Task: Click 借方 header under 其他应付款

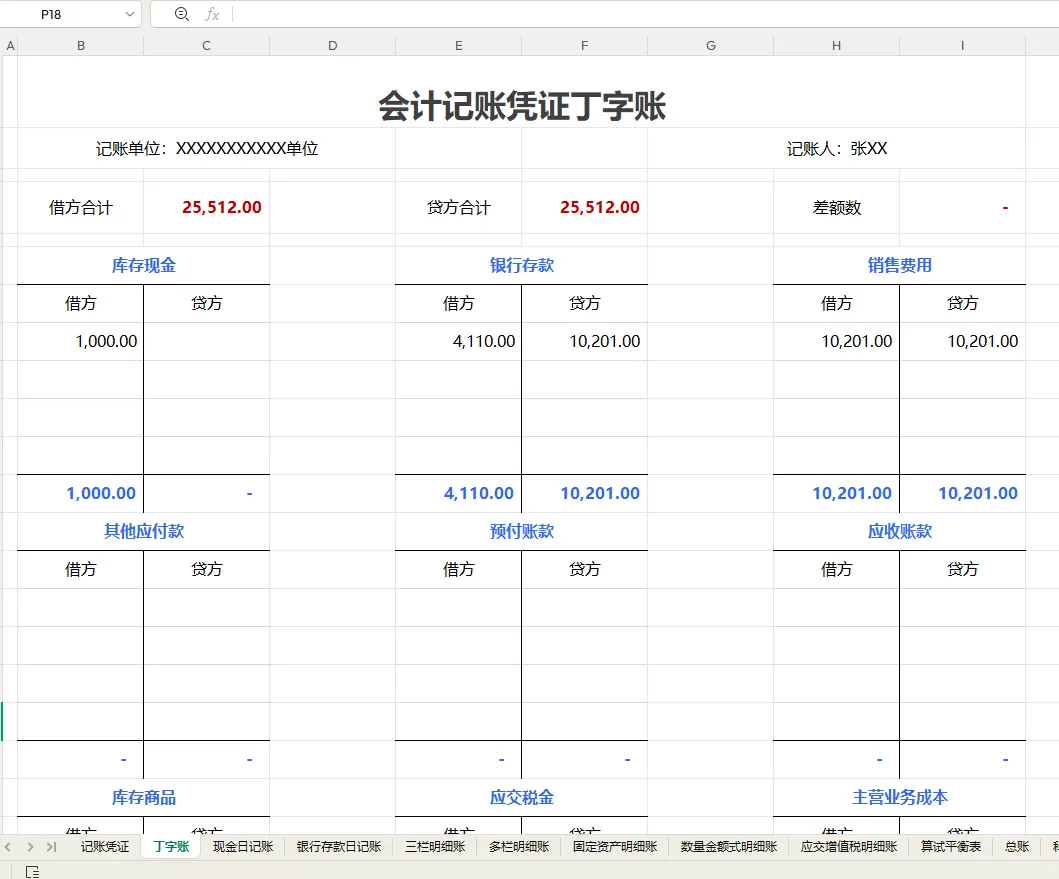Action: 80,570
